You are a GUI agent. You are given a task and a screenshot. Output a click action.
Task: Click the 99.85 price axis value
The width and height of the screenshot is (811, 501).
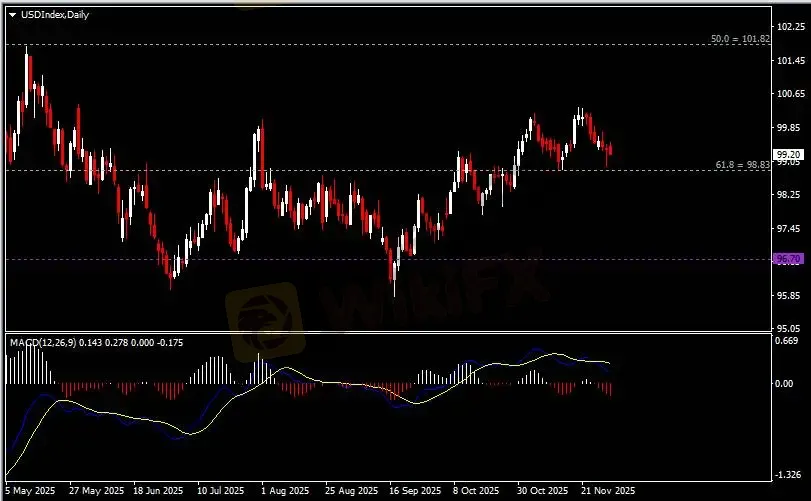click(791, 128)
